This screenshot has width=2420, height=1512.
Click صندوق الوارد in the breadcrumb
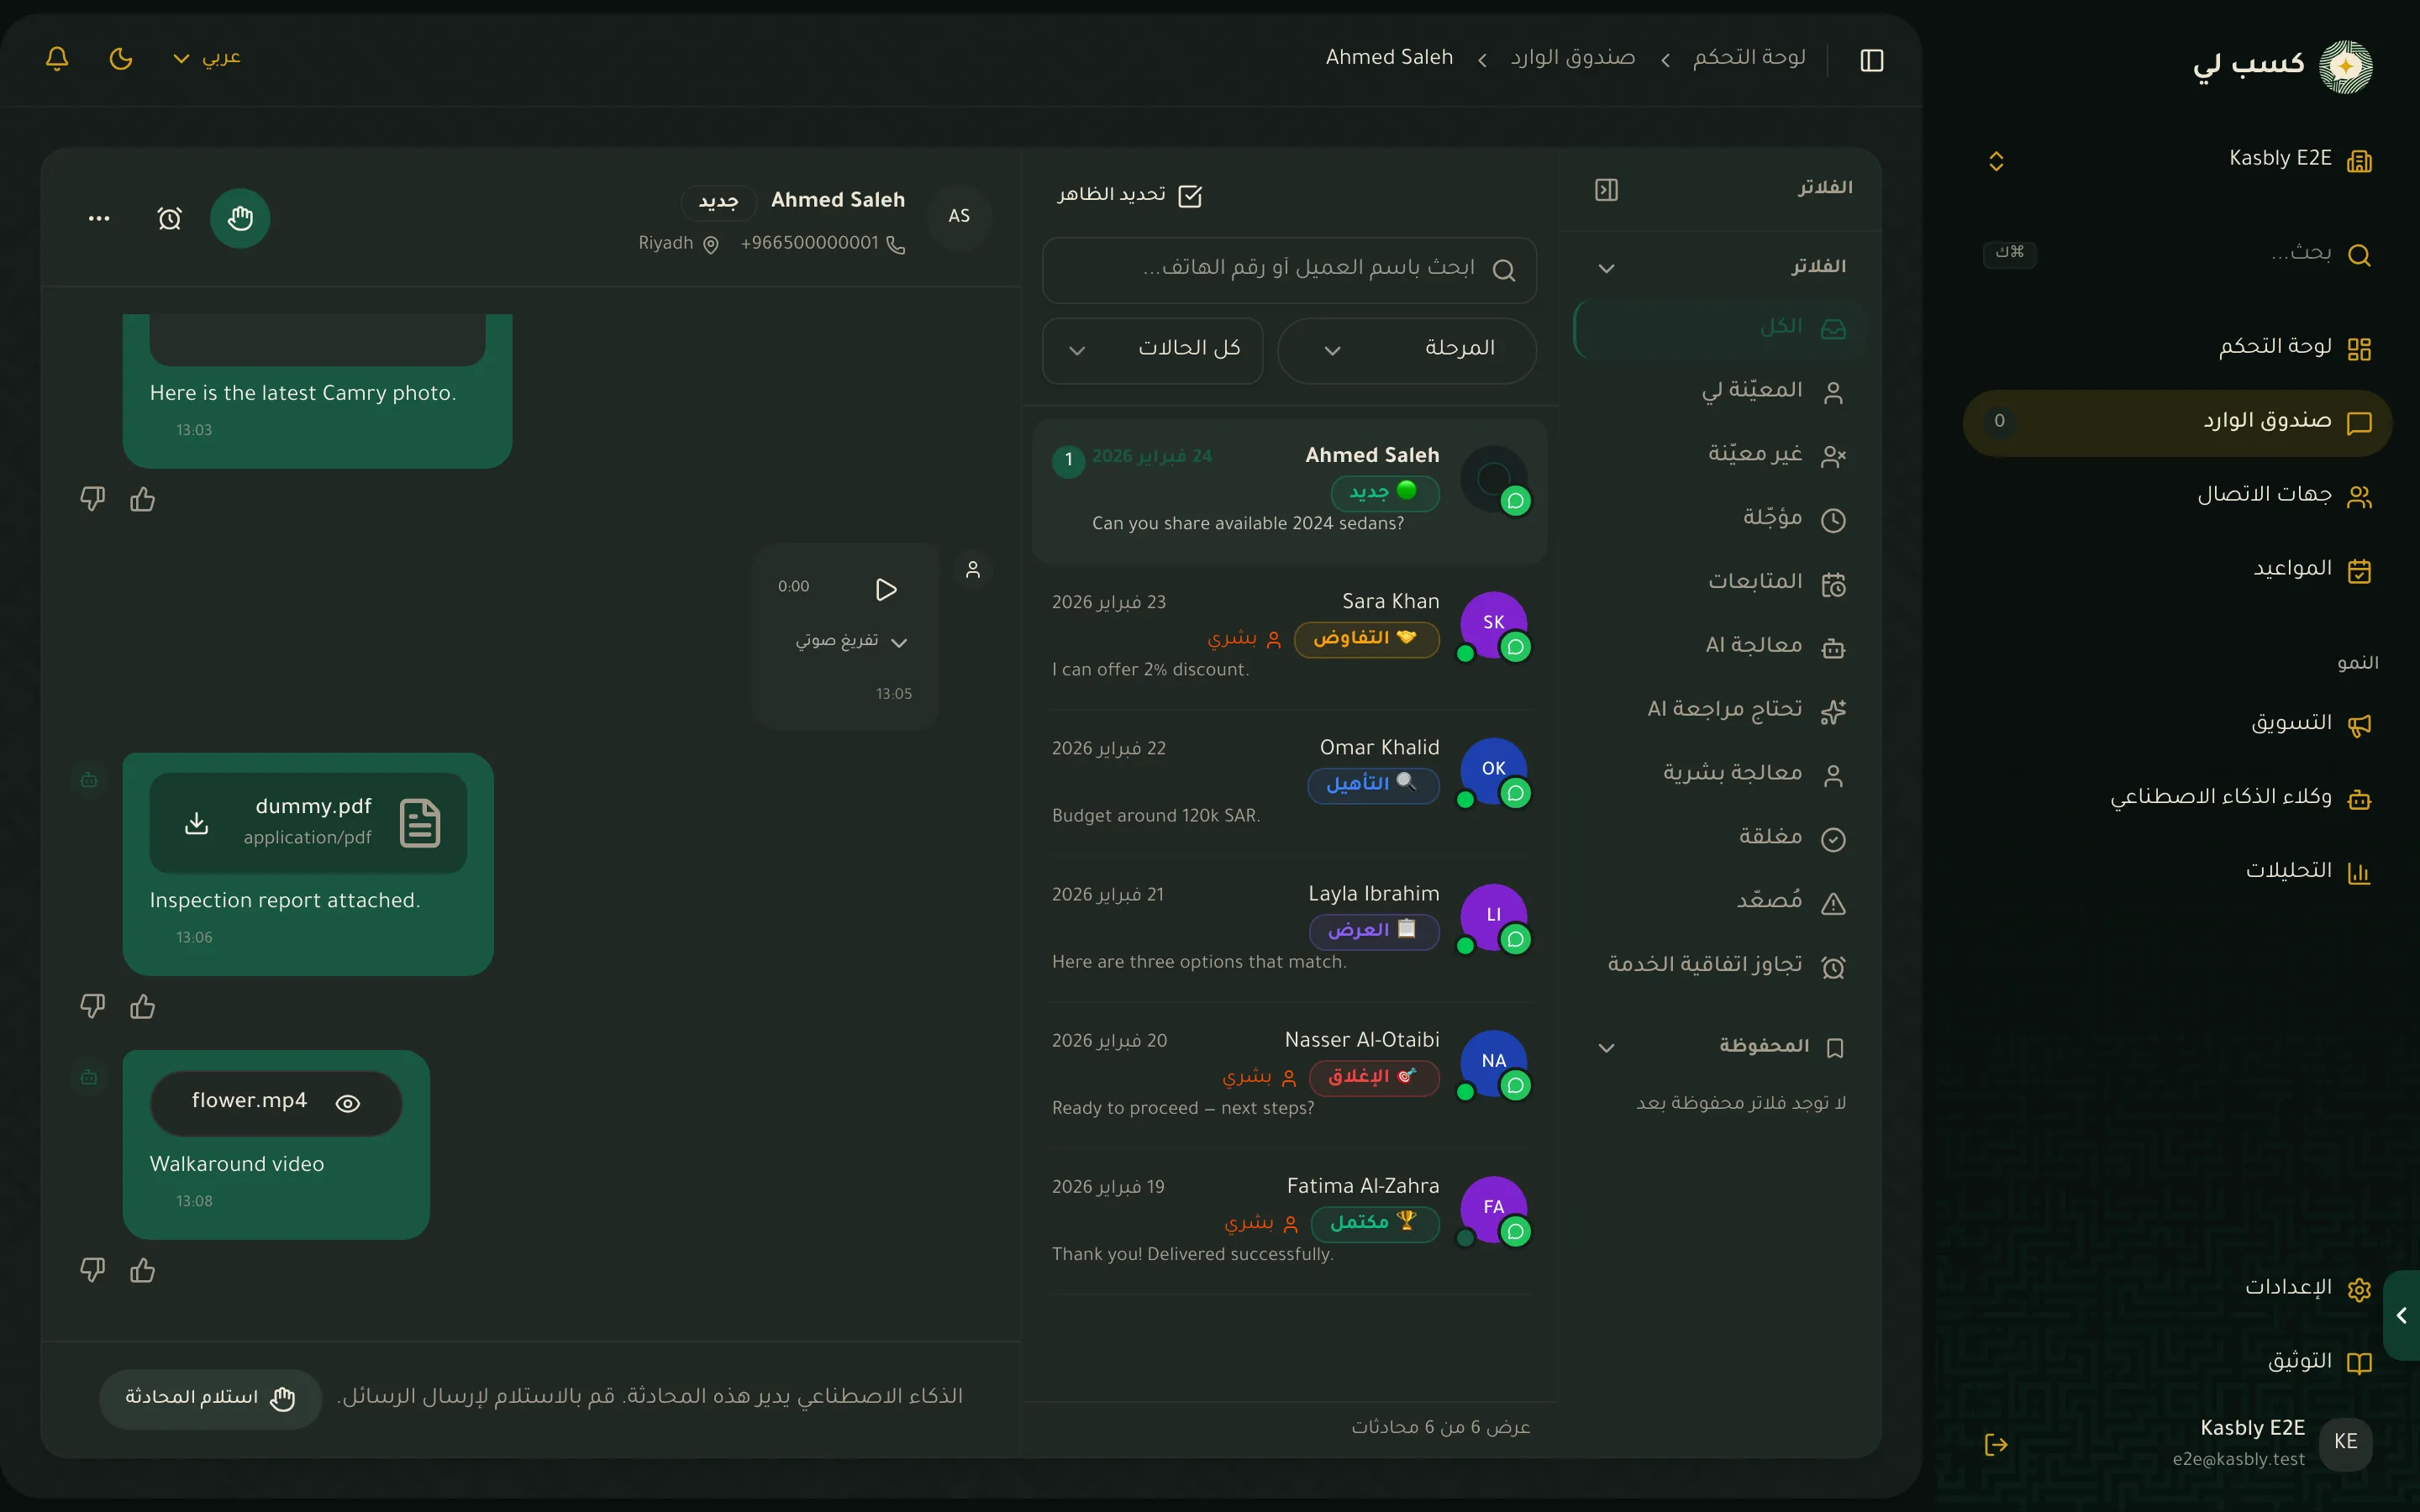pos(1573,58)
